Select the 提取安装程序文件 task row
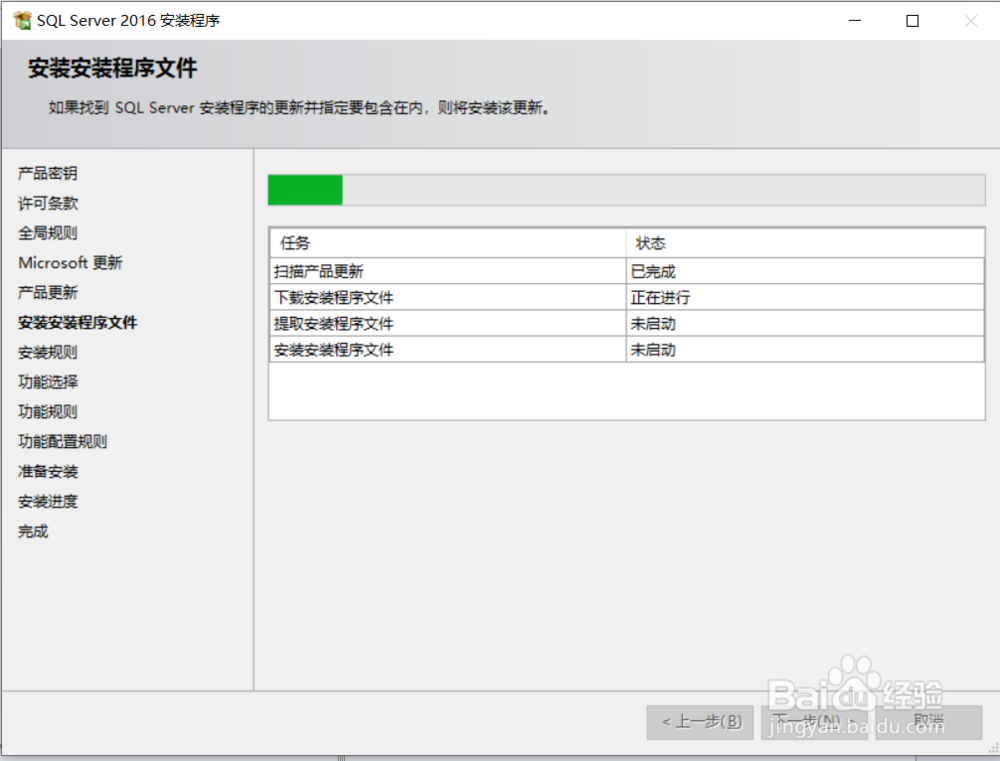Viewport: 1000px width, 761px height. [x=627, y=323]
